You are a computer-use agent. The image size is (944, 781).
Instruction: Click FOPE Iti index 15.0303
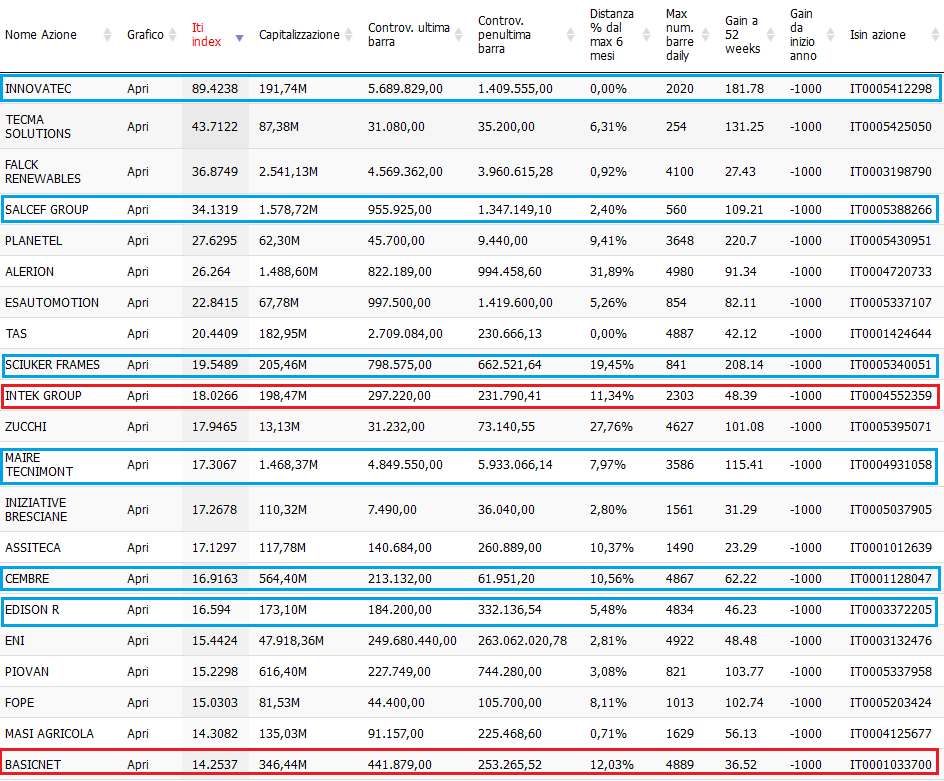coord(214,703)
